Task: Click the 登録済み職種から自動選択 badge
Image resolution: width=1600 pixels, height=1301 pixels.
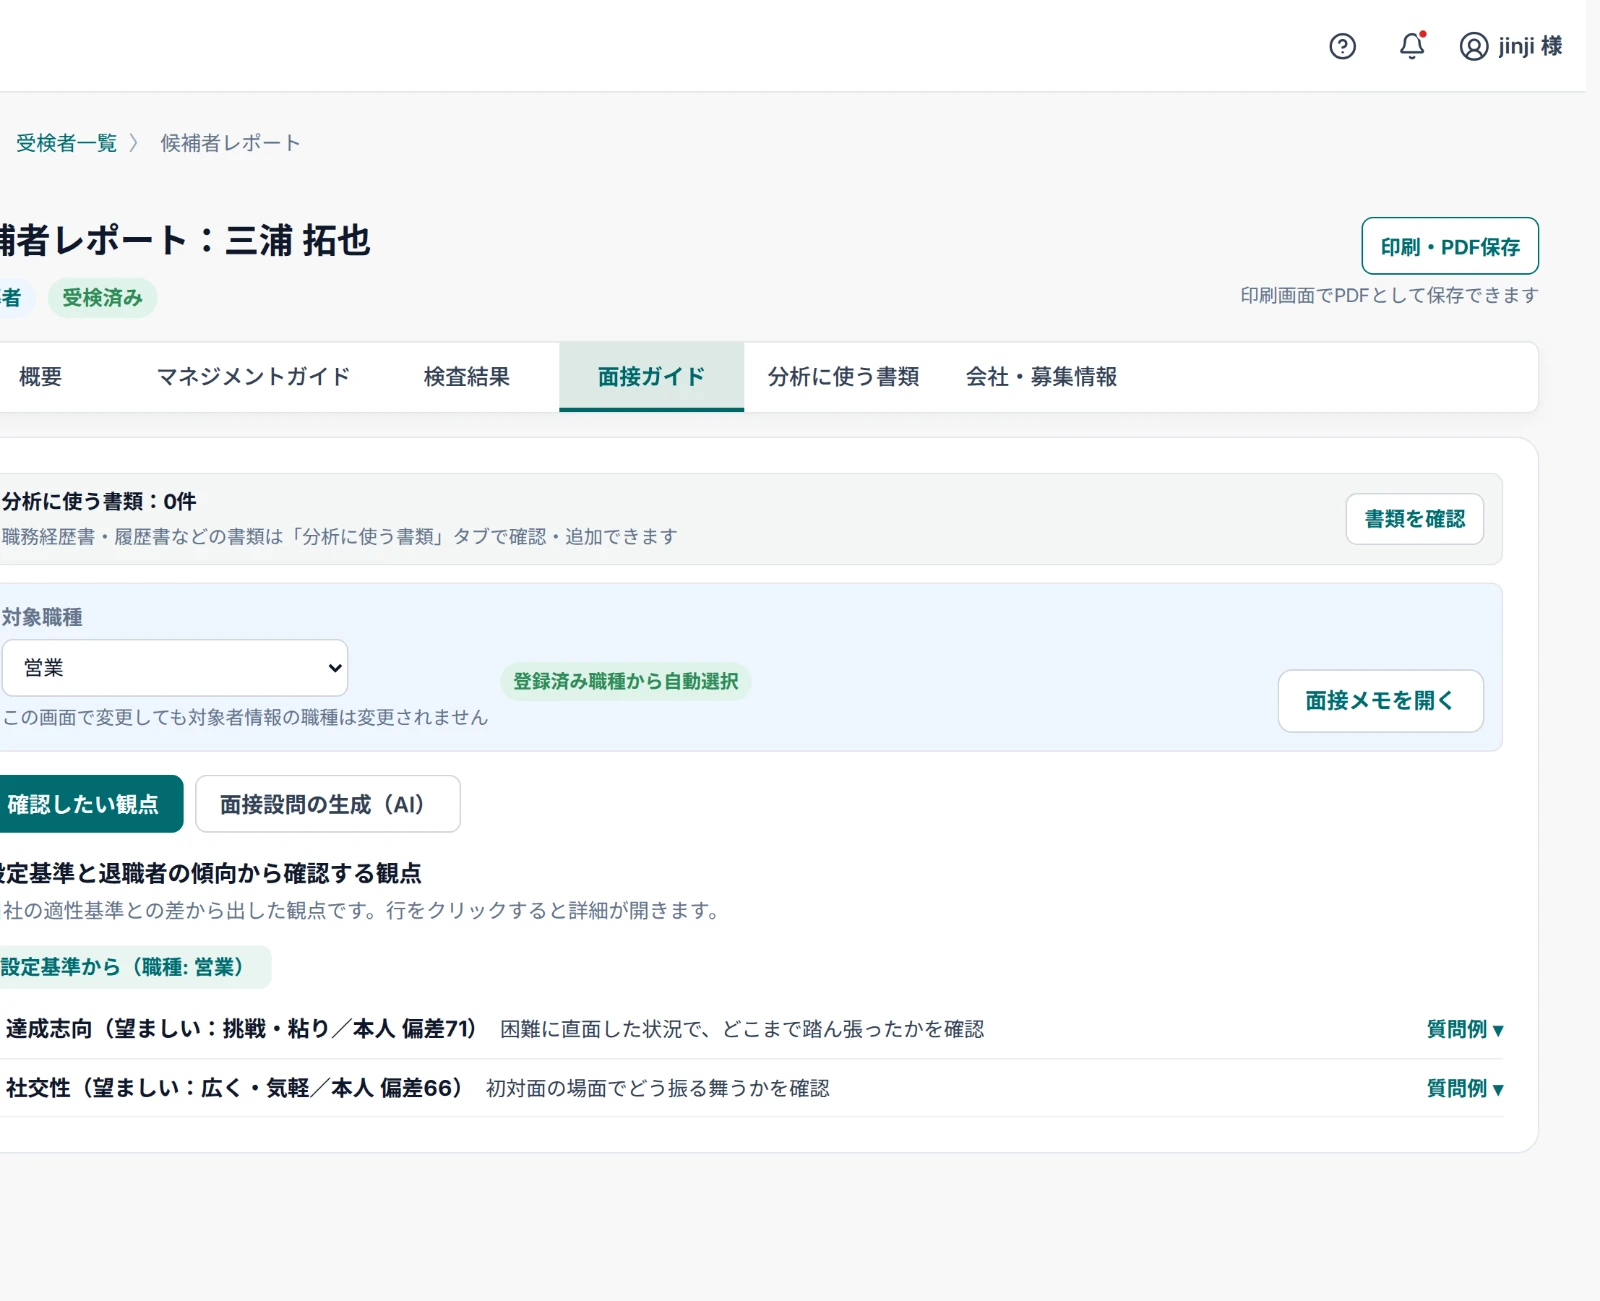Action: [x=626, y=681]
